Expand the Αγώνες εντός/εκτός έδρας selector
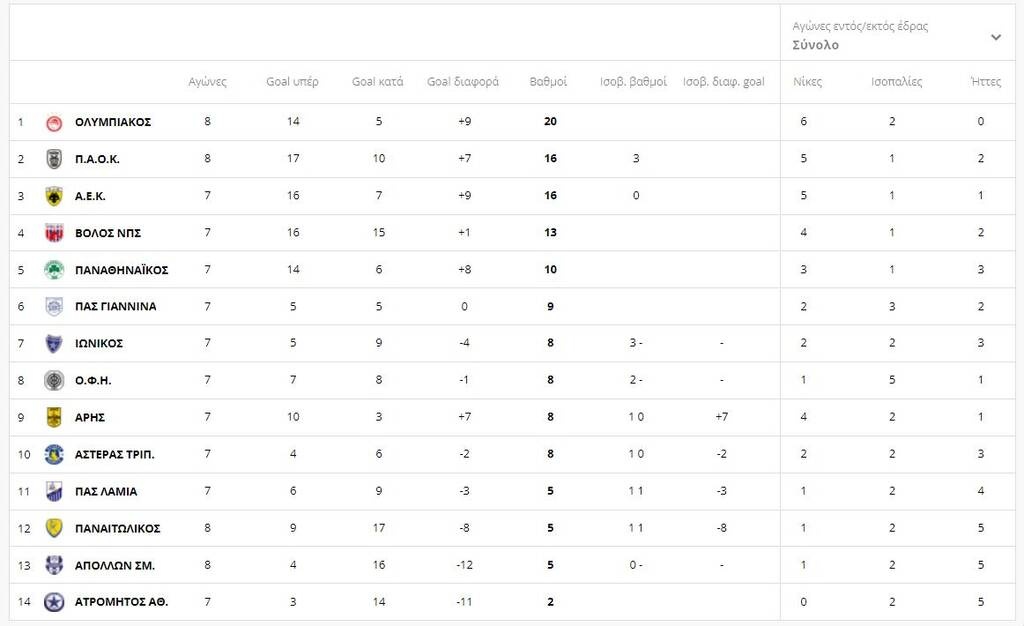1024x626 pixels. [x=860, y=27]
